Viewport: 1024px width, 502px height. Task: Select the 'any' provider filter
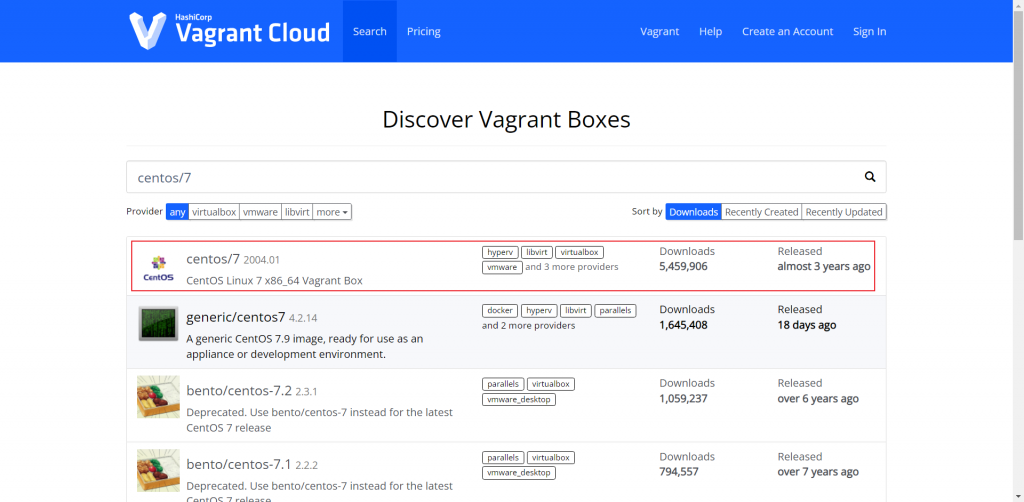(x=177, y=212)
